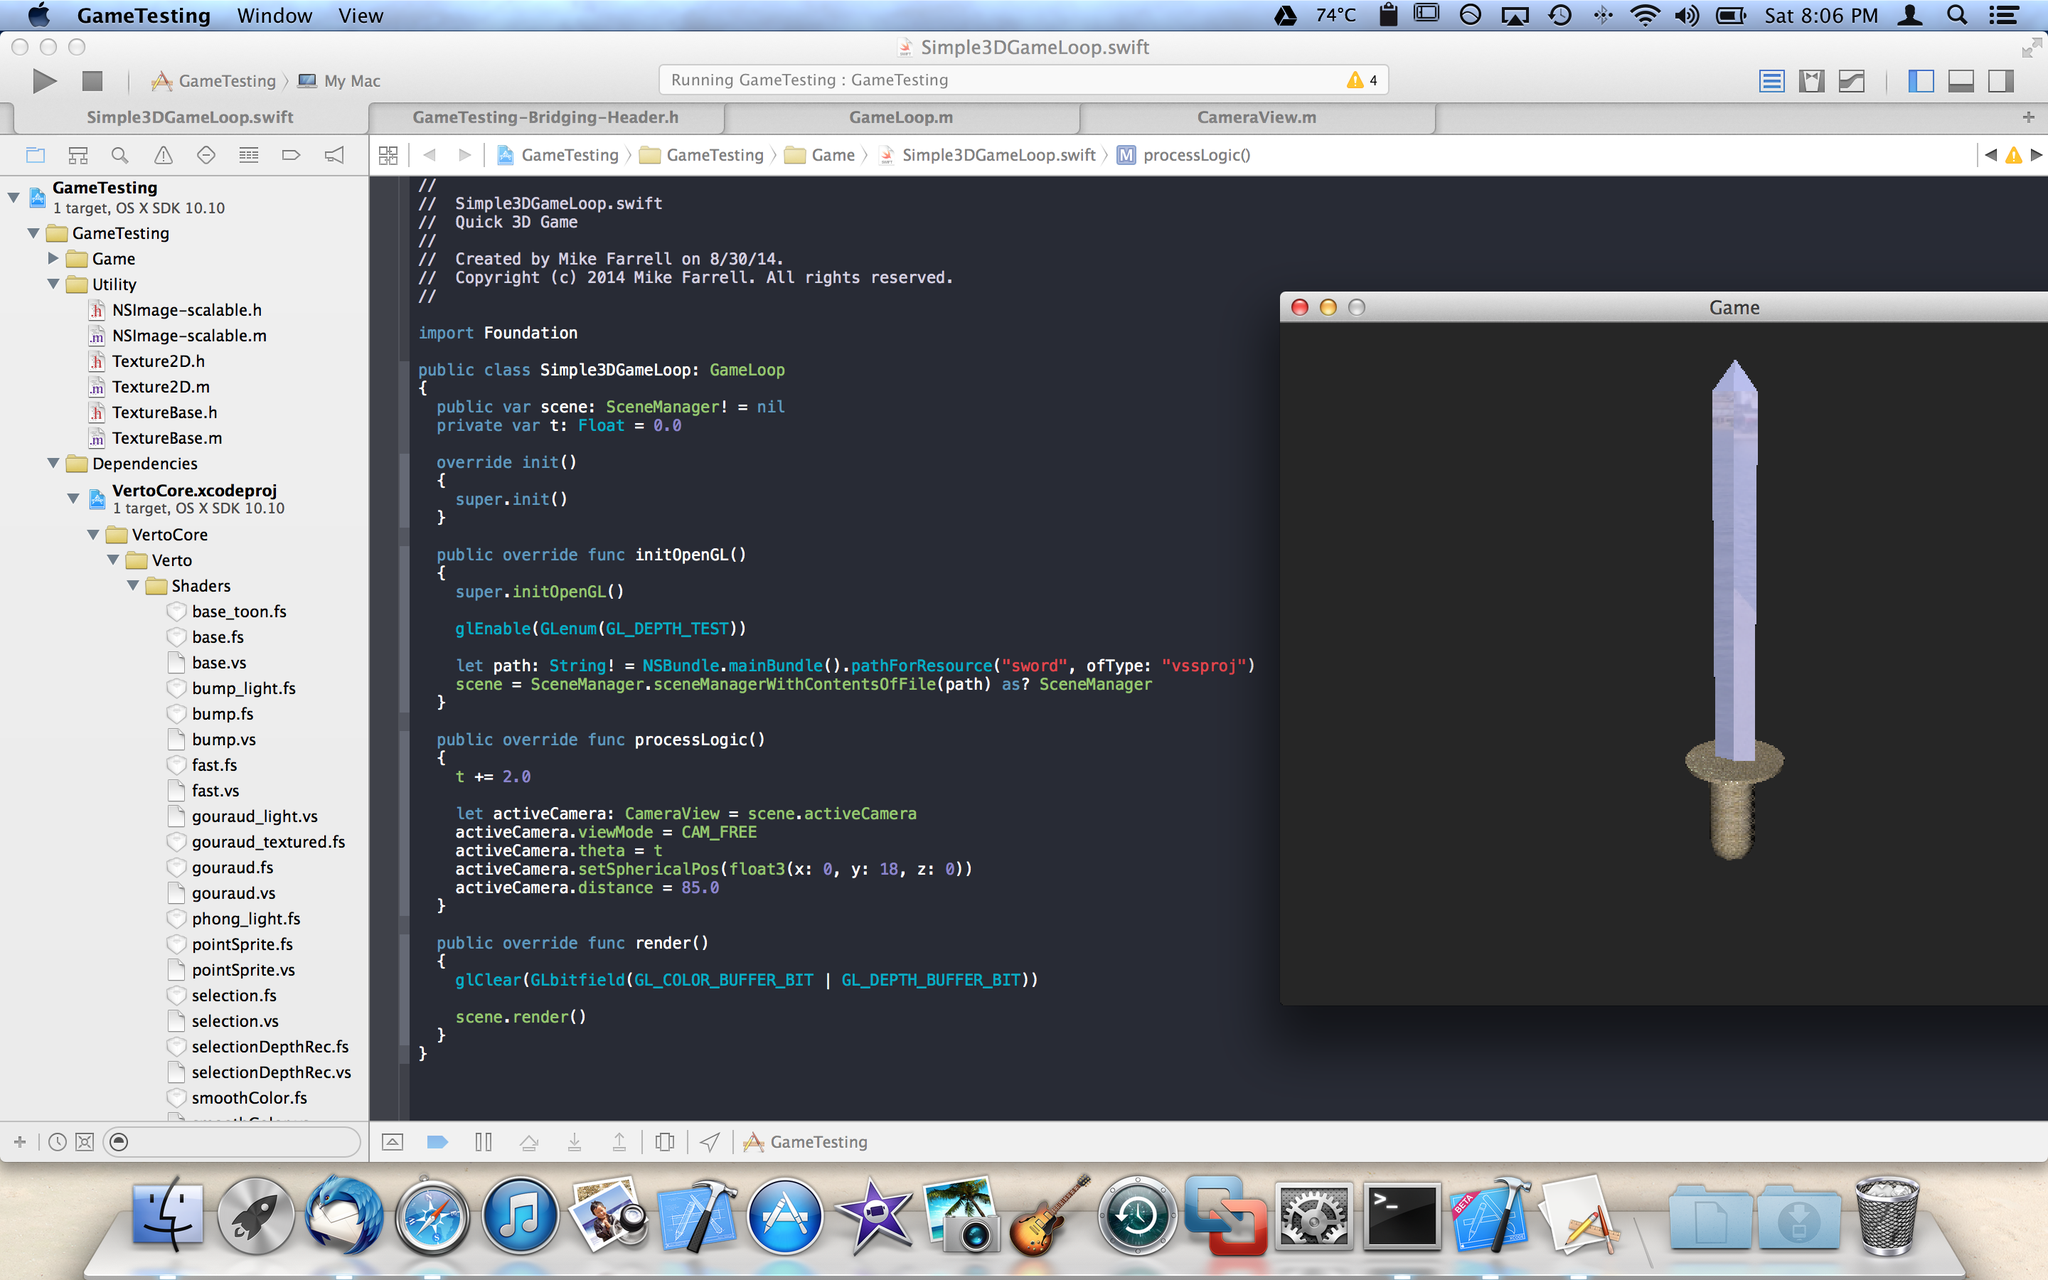The image size is (2048, 1280).
Task: Click the warnings count in activity bar
Action: [x=1363, y=80]
